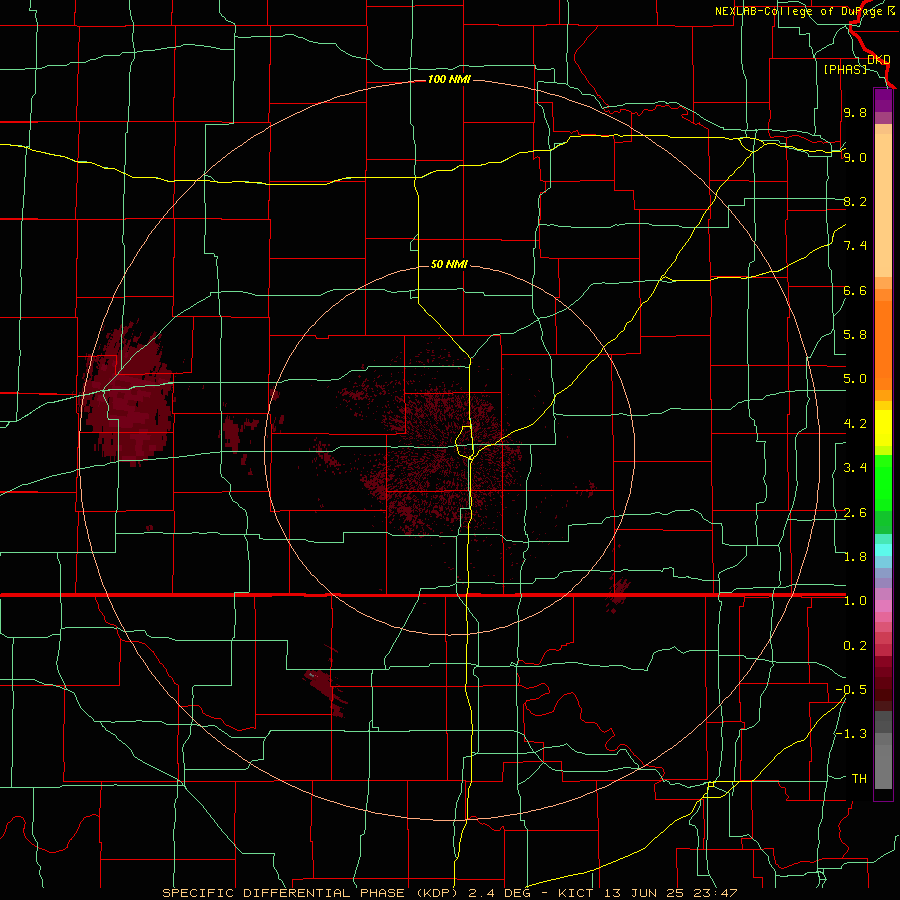Click the bright yellow color bar segment
Screen dimensions: 900x900
[x=883, y=428]
